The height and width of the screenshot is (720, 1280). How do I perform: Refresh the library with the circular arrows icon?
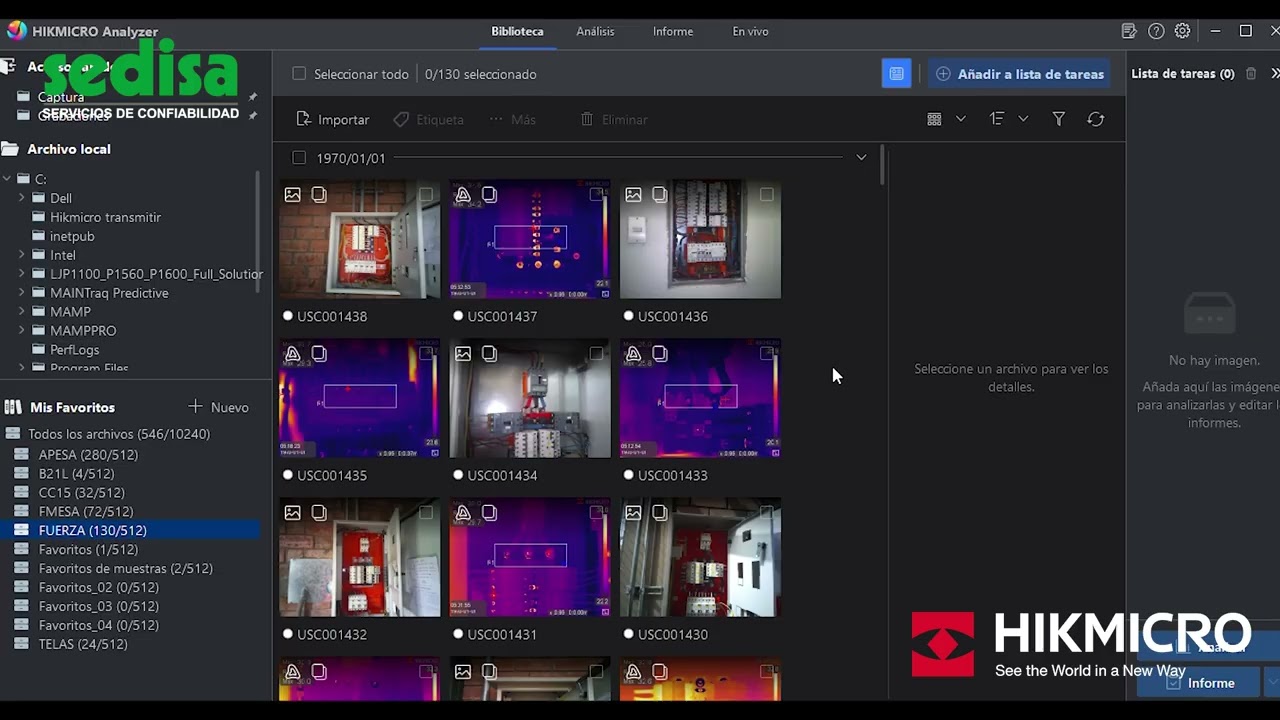(1096, 119)
